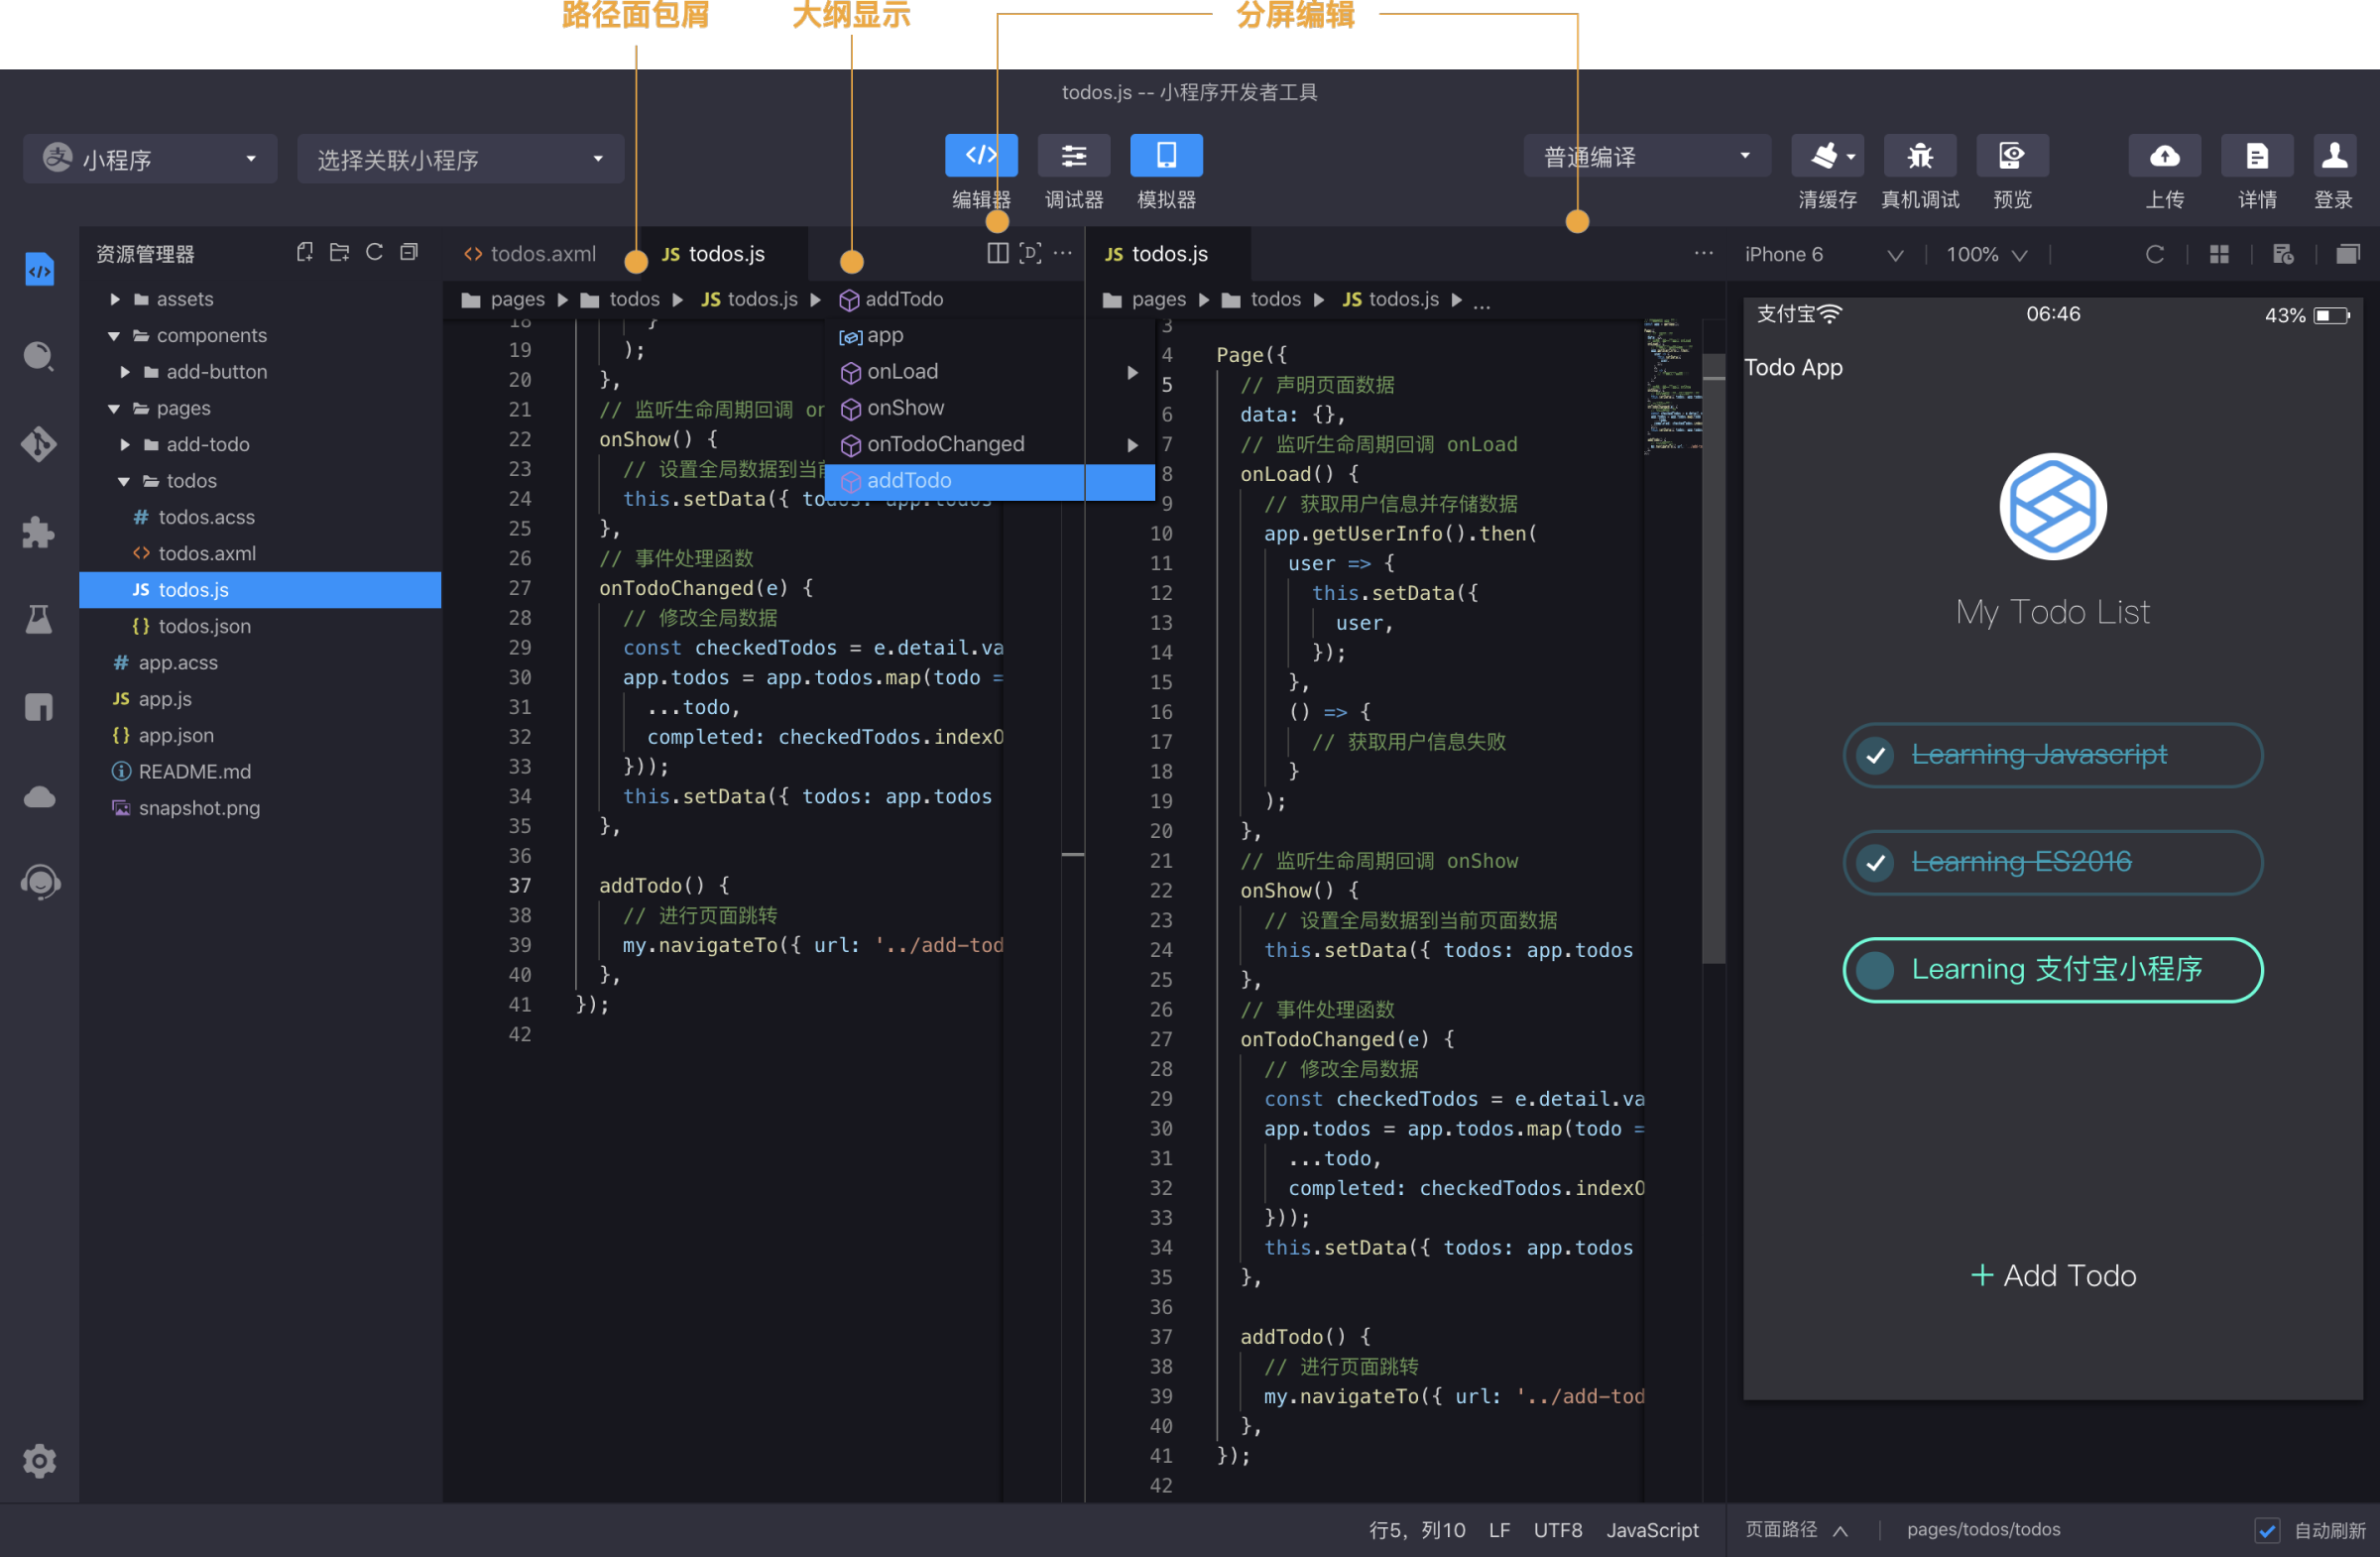The width and height of the screenshot is (2380, 1557).
Task: Refresh the simulator with reload icon
Action: pos(2155,254)
